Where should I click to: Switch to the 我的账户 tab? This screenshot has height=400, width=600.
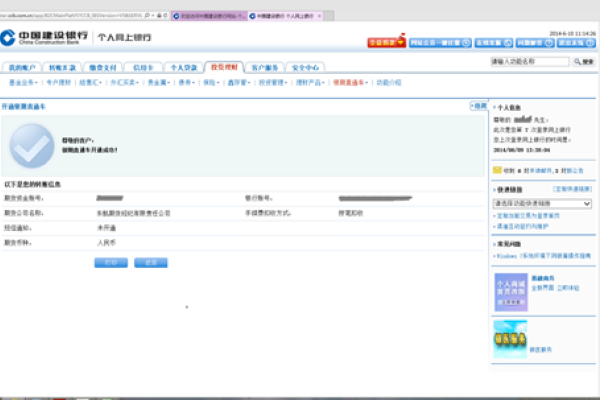pos(22,67)
